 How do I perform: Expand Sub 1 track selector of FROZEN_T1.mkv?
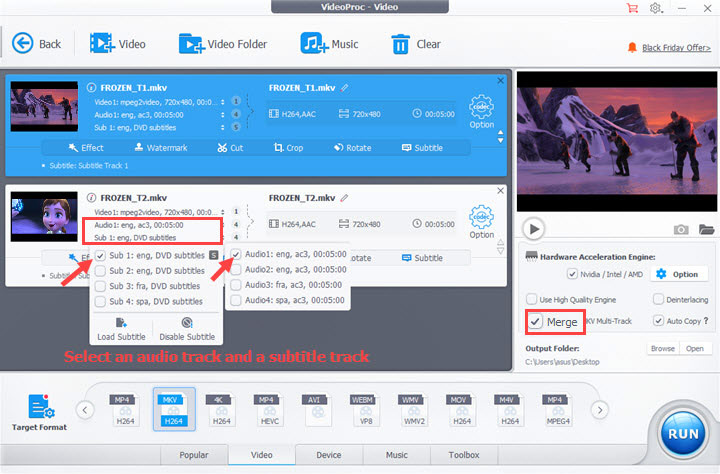[223, 127]
